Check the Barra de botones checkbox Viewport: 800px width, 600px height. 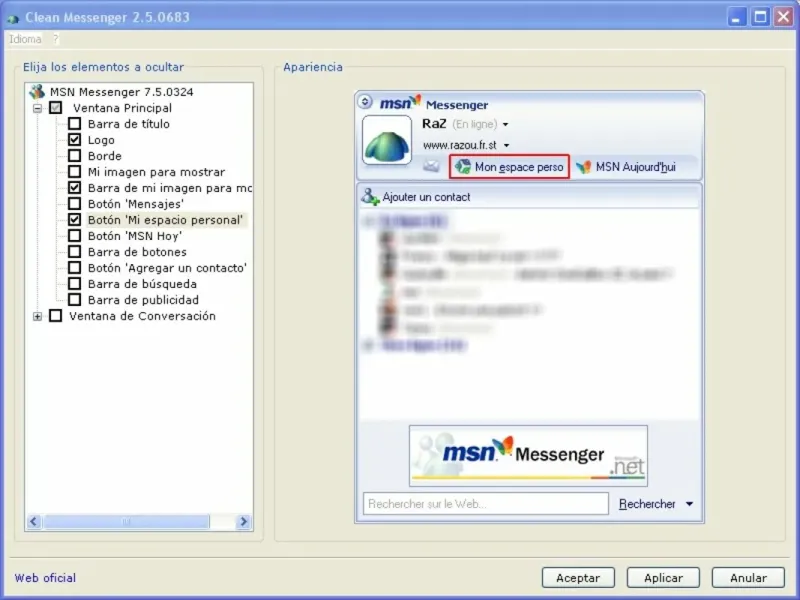pos(74,252)
